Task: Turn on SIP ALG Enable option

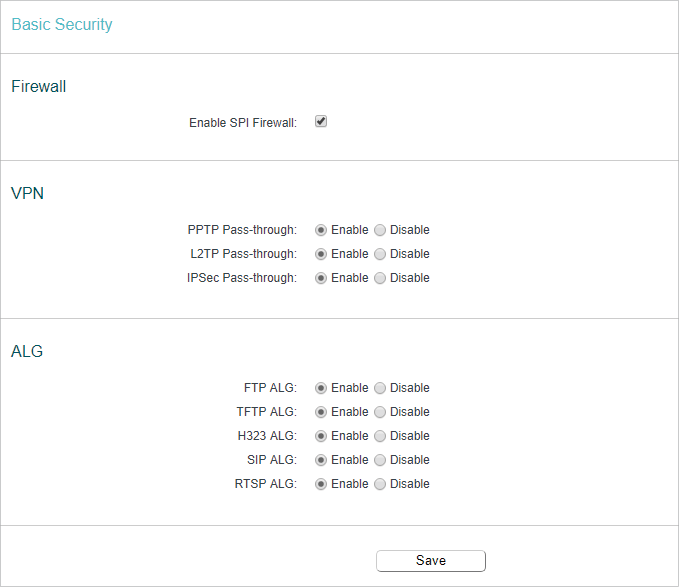Action: tap(321, 460)
